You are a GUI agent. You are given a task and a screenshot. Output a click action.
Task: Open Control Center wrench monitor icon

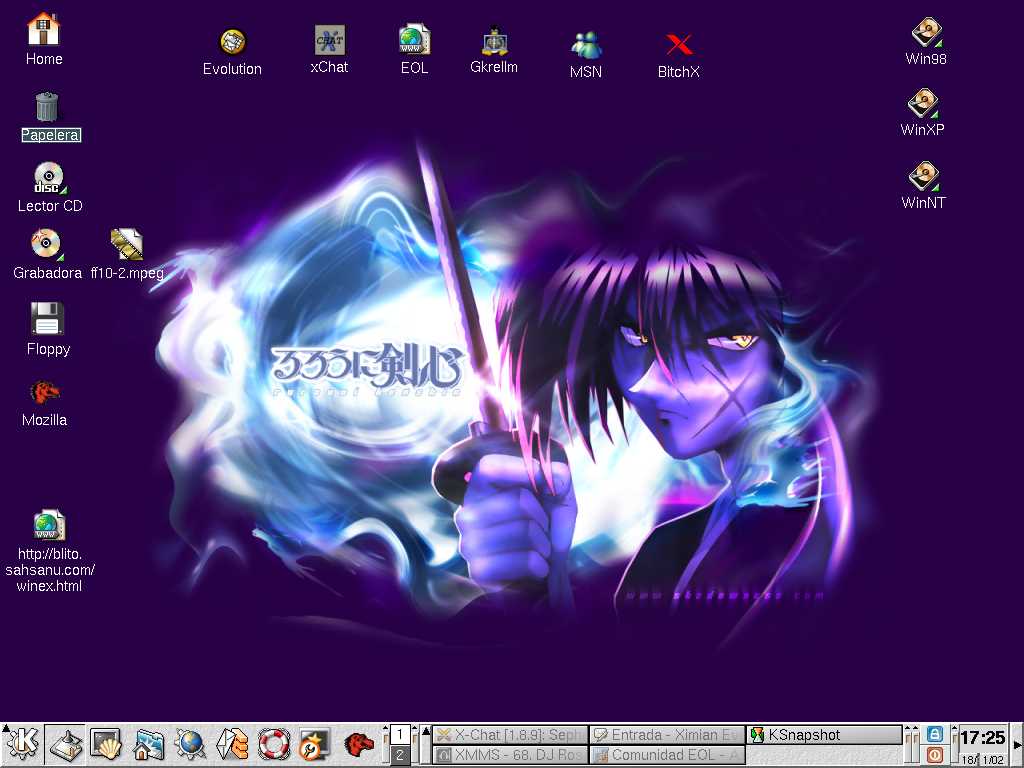[x=315, y=744]
